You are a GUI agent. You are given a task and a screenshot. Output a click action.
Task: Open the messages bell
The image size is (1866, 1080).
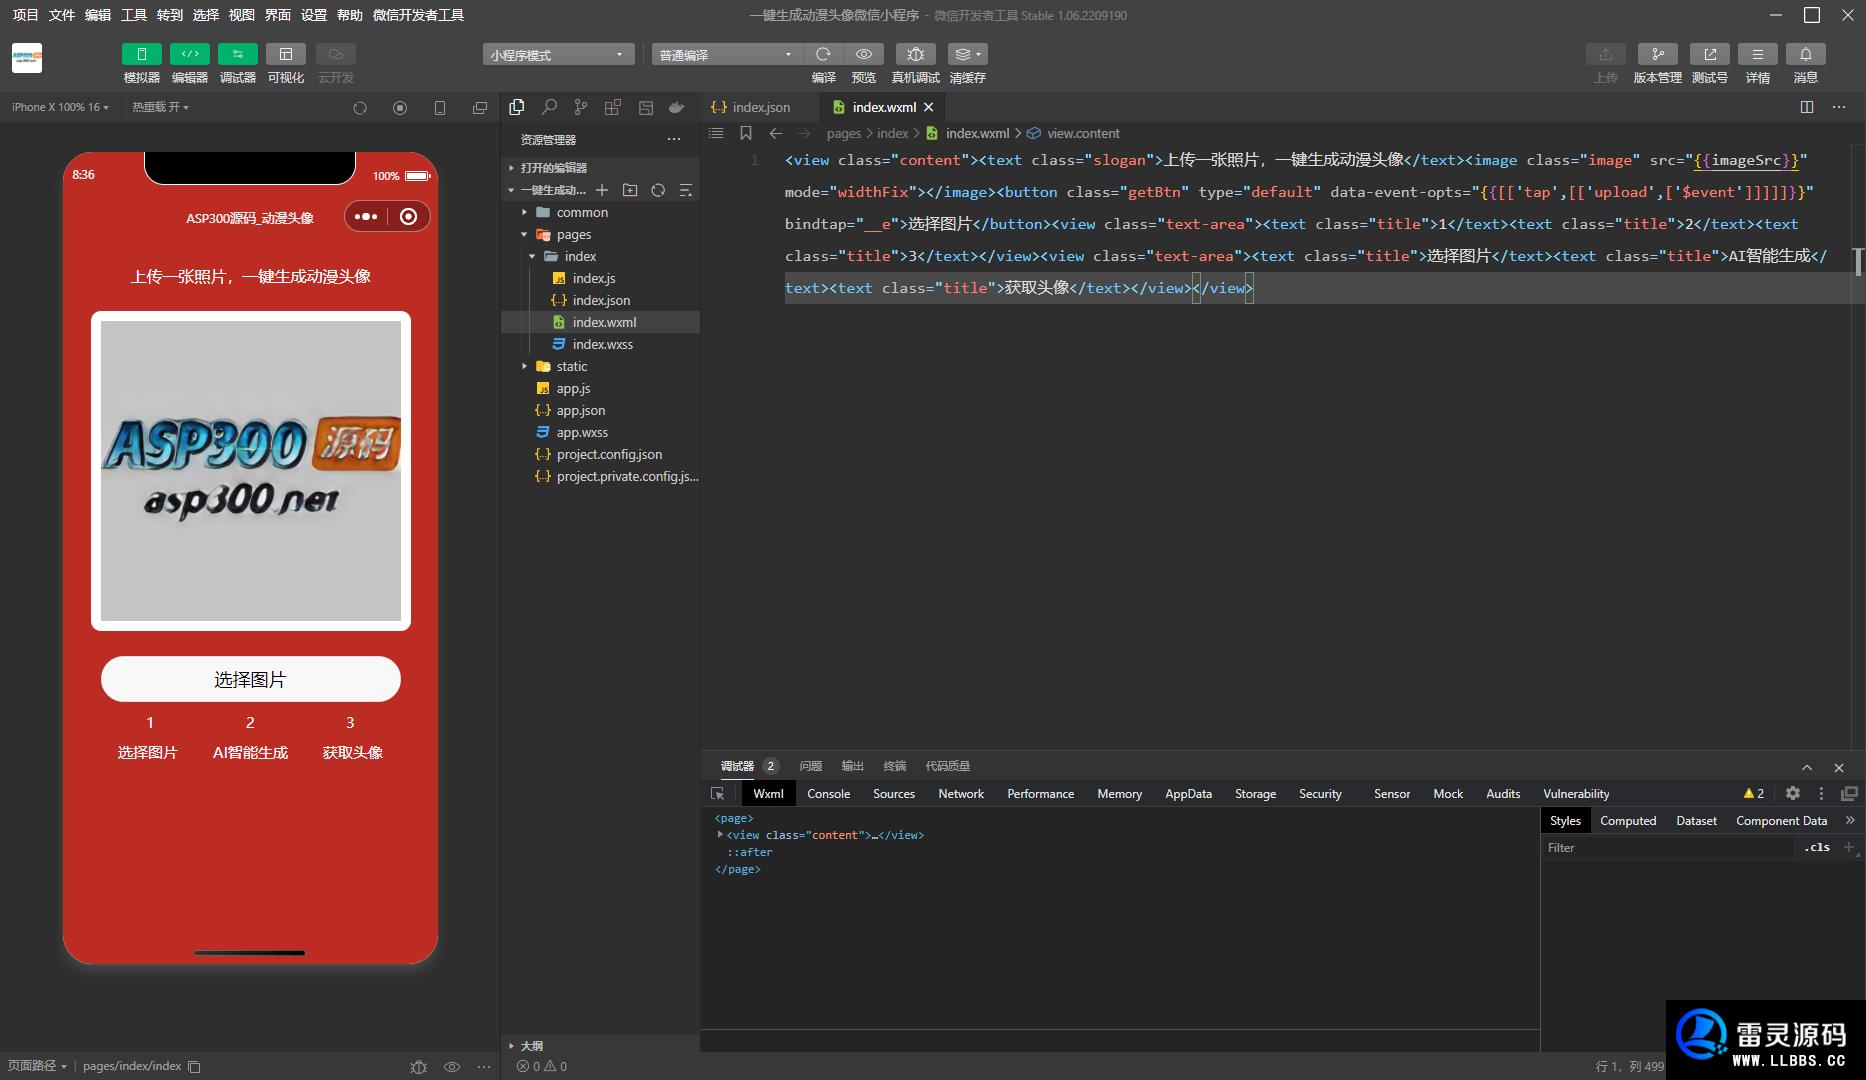point(1805,54)
